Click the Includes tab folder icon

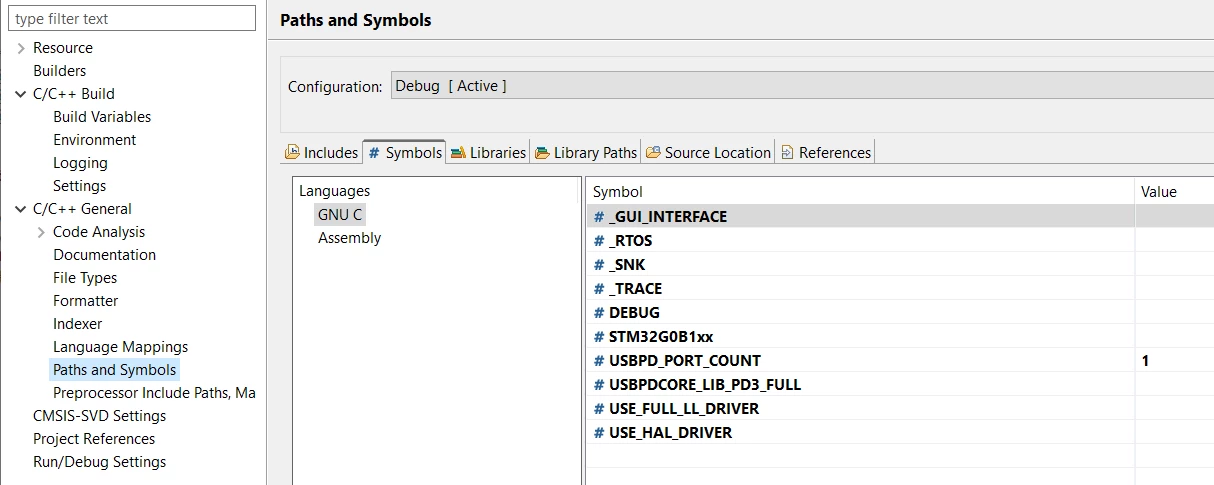(292, 153)
